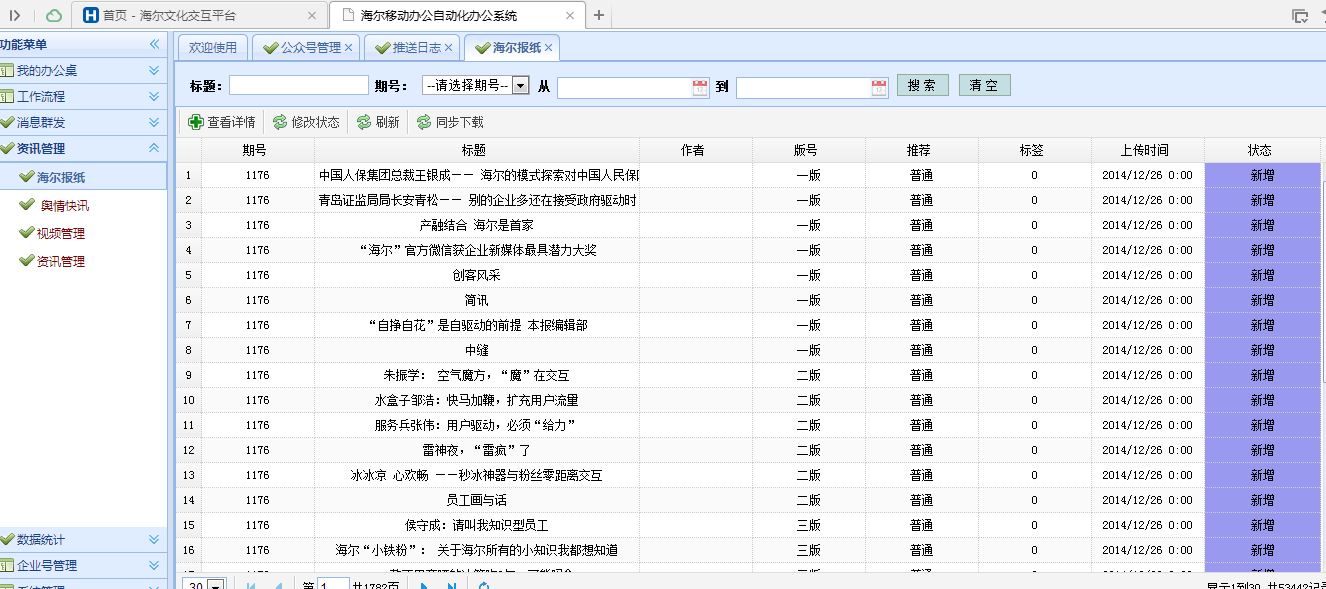Switch to the 欢迎使用 tab

(213, 47)
